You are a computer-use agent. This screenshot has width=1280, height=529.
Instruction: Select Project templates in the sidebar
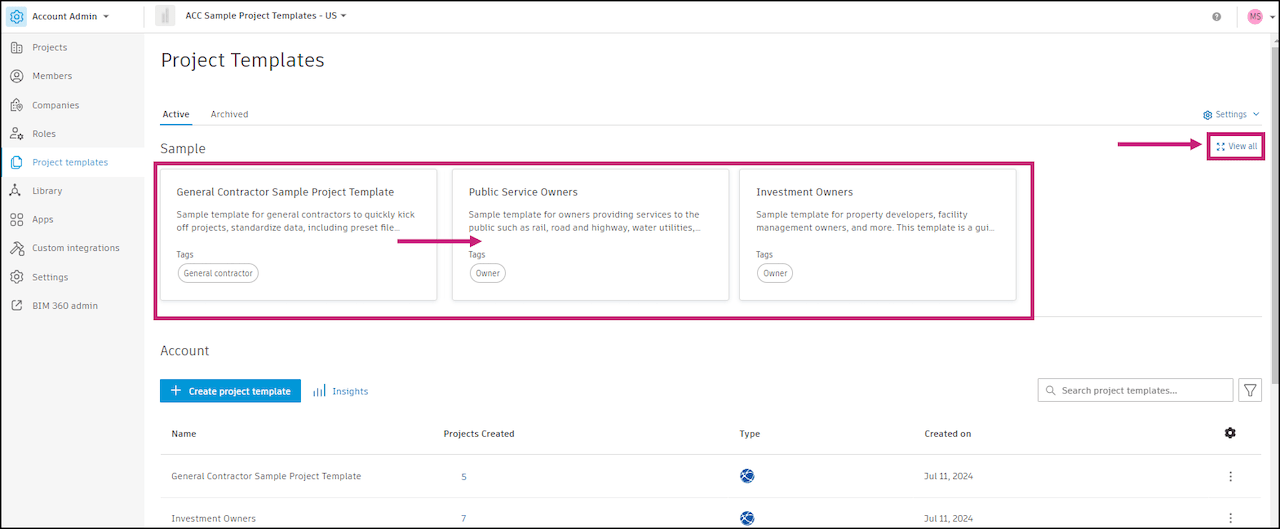pyautogui.click(x=72, y=162)
